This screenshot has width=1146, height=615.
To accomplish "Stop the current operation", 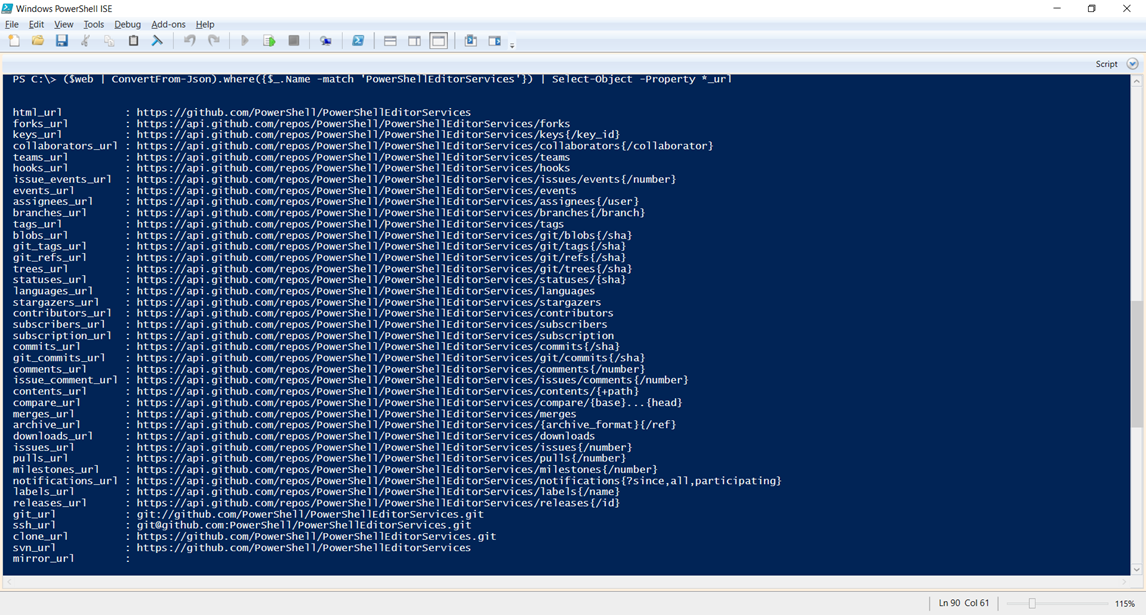I will [293, 40].
